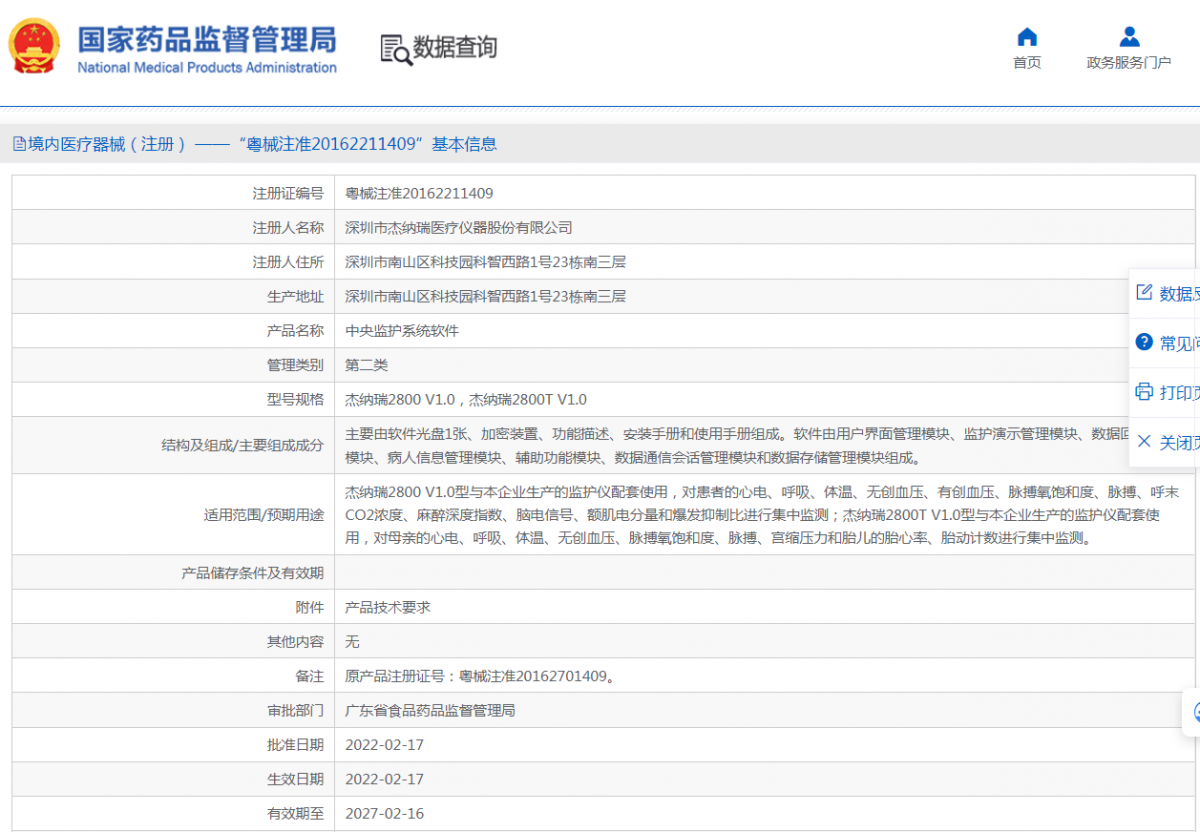
Task: Click the 注册人住所 address value
Action: click(x=485, y=262)
